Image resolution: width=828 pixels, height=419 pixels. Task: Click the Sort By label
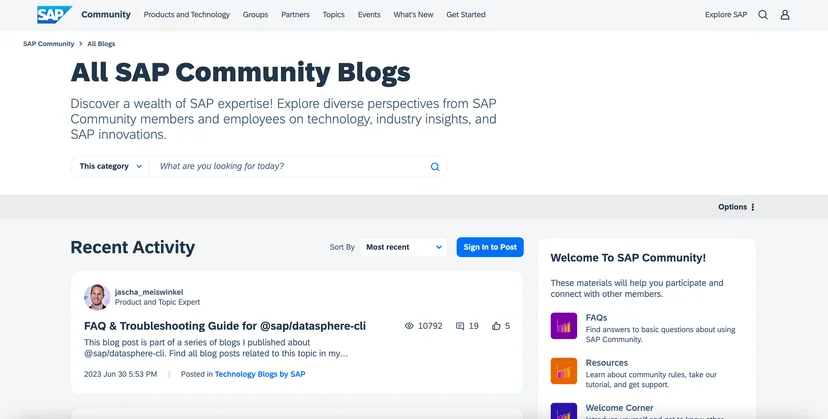click(x=342, y=247)
